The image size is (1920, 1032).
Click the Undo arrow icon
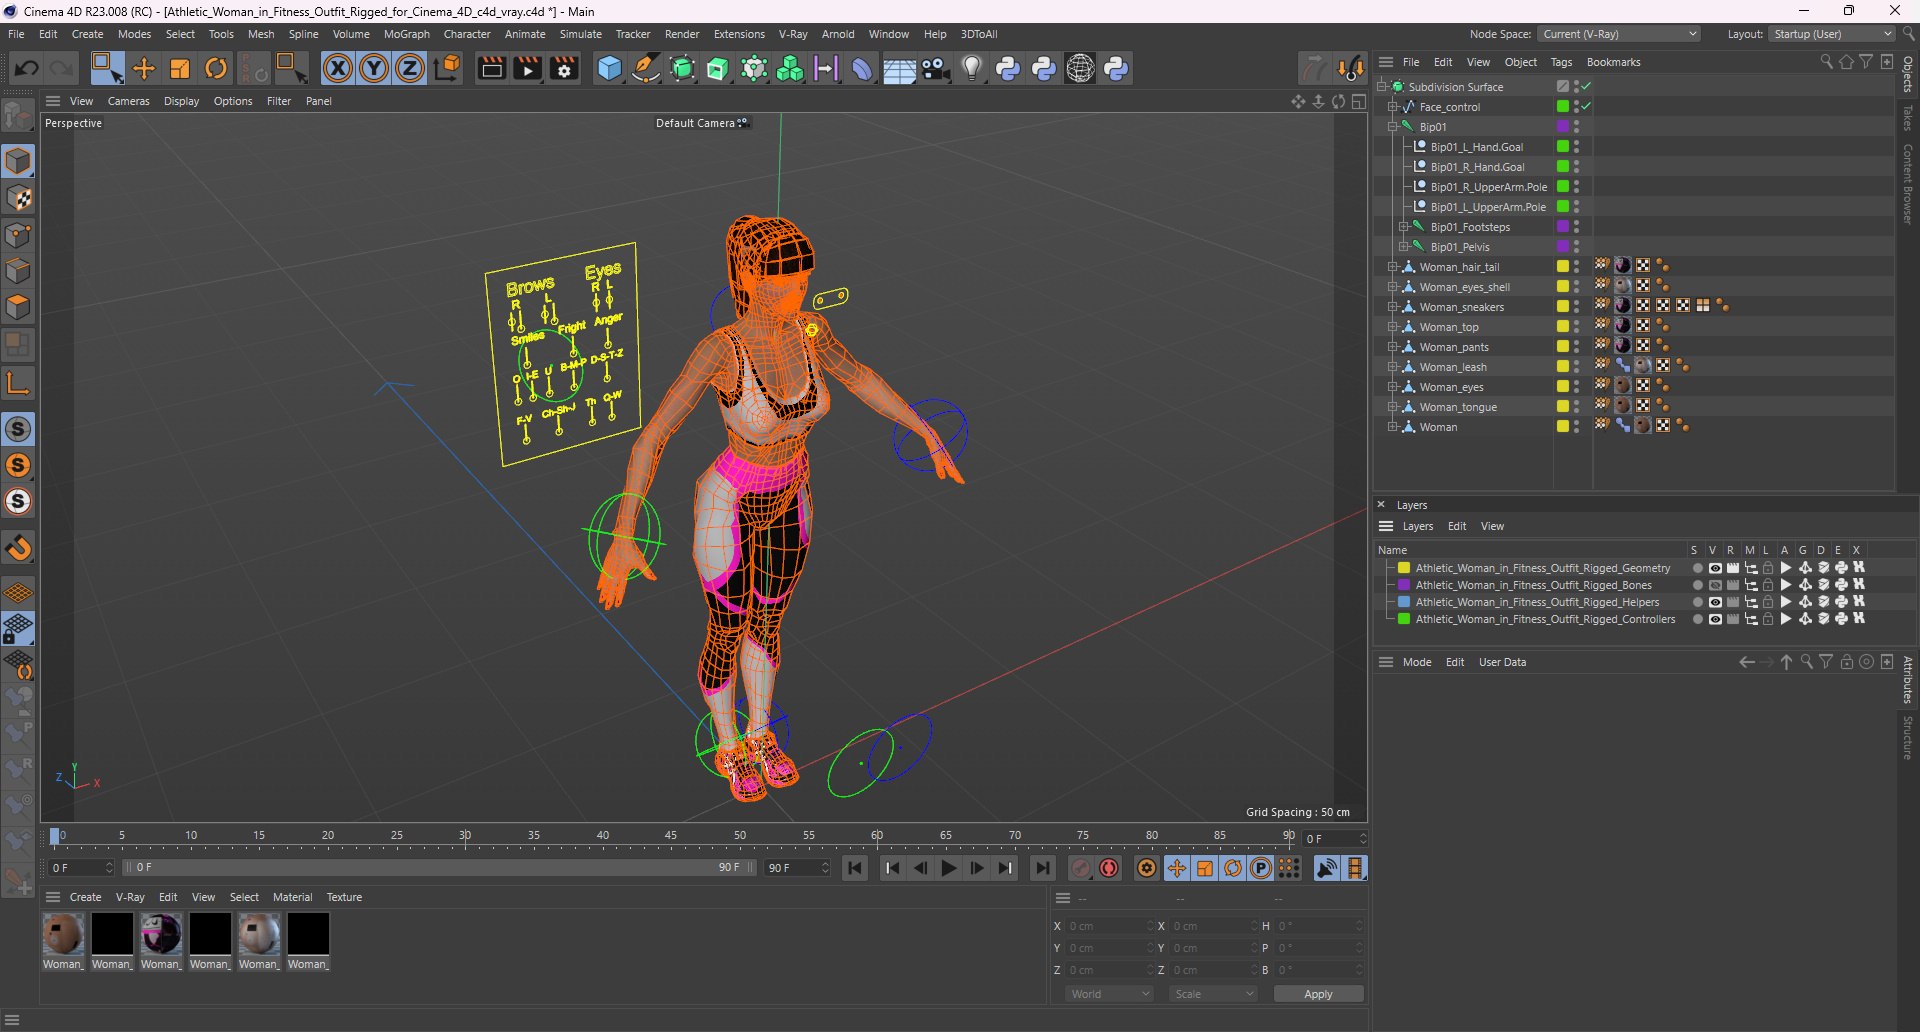click(27, 69)
